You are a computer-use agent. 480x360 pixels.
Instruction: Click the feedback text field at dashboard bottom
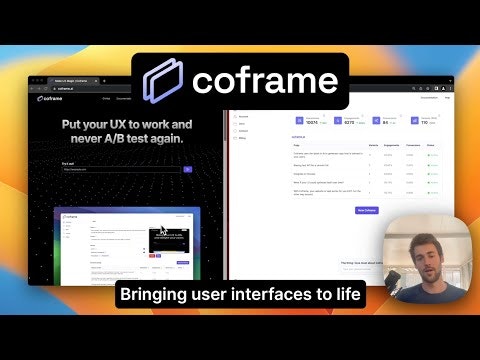coord(362,269)
